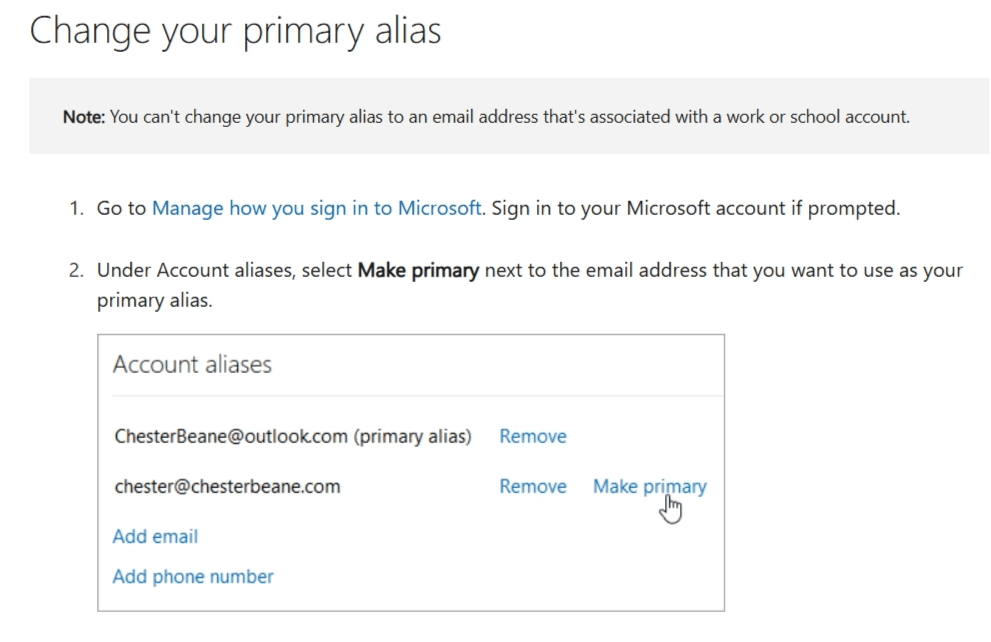The width and height of the screenshot is (991, 642).
Task: Click the "(primary alias)" label
Action: 413,436
